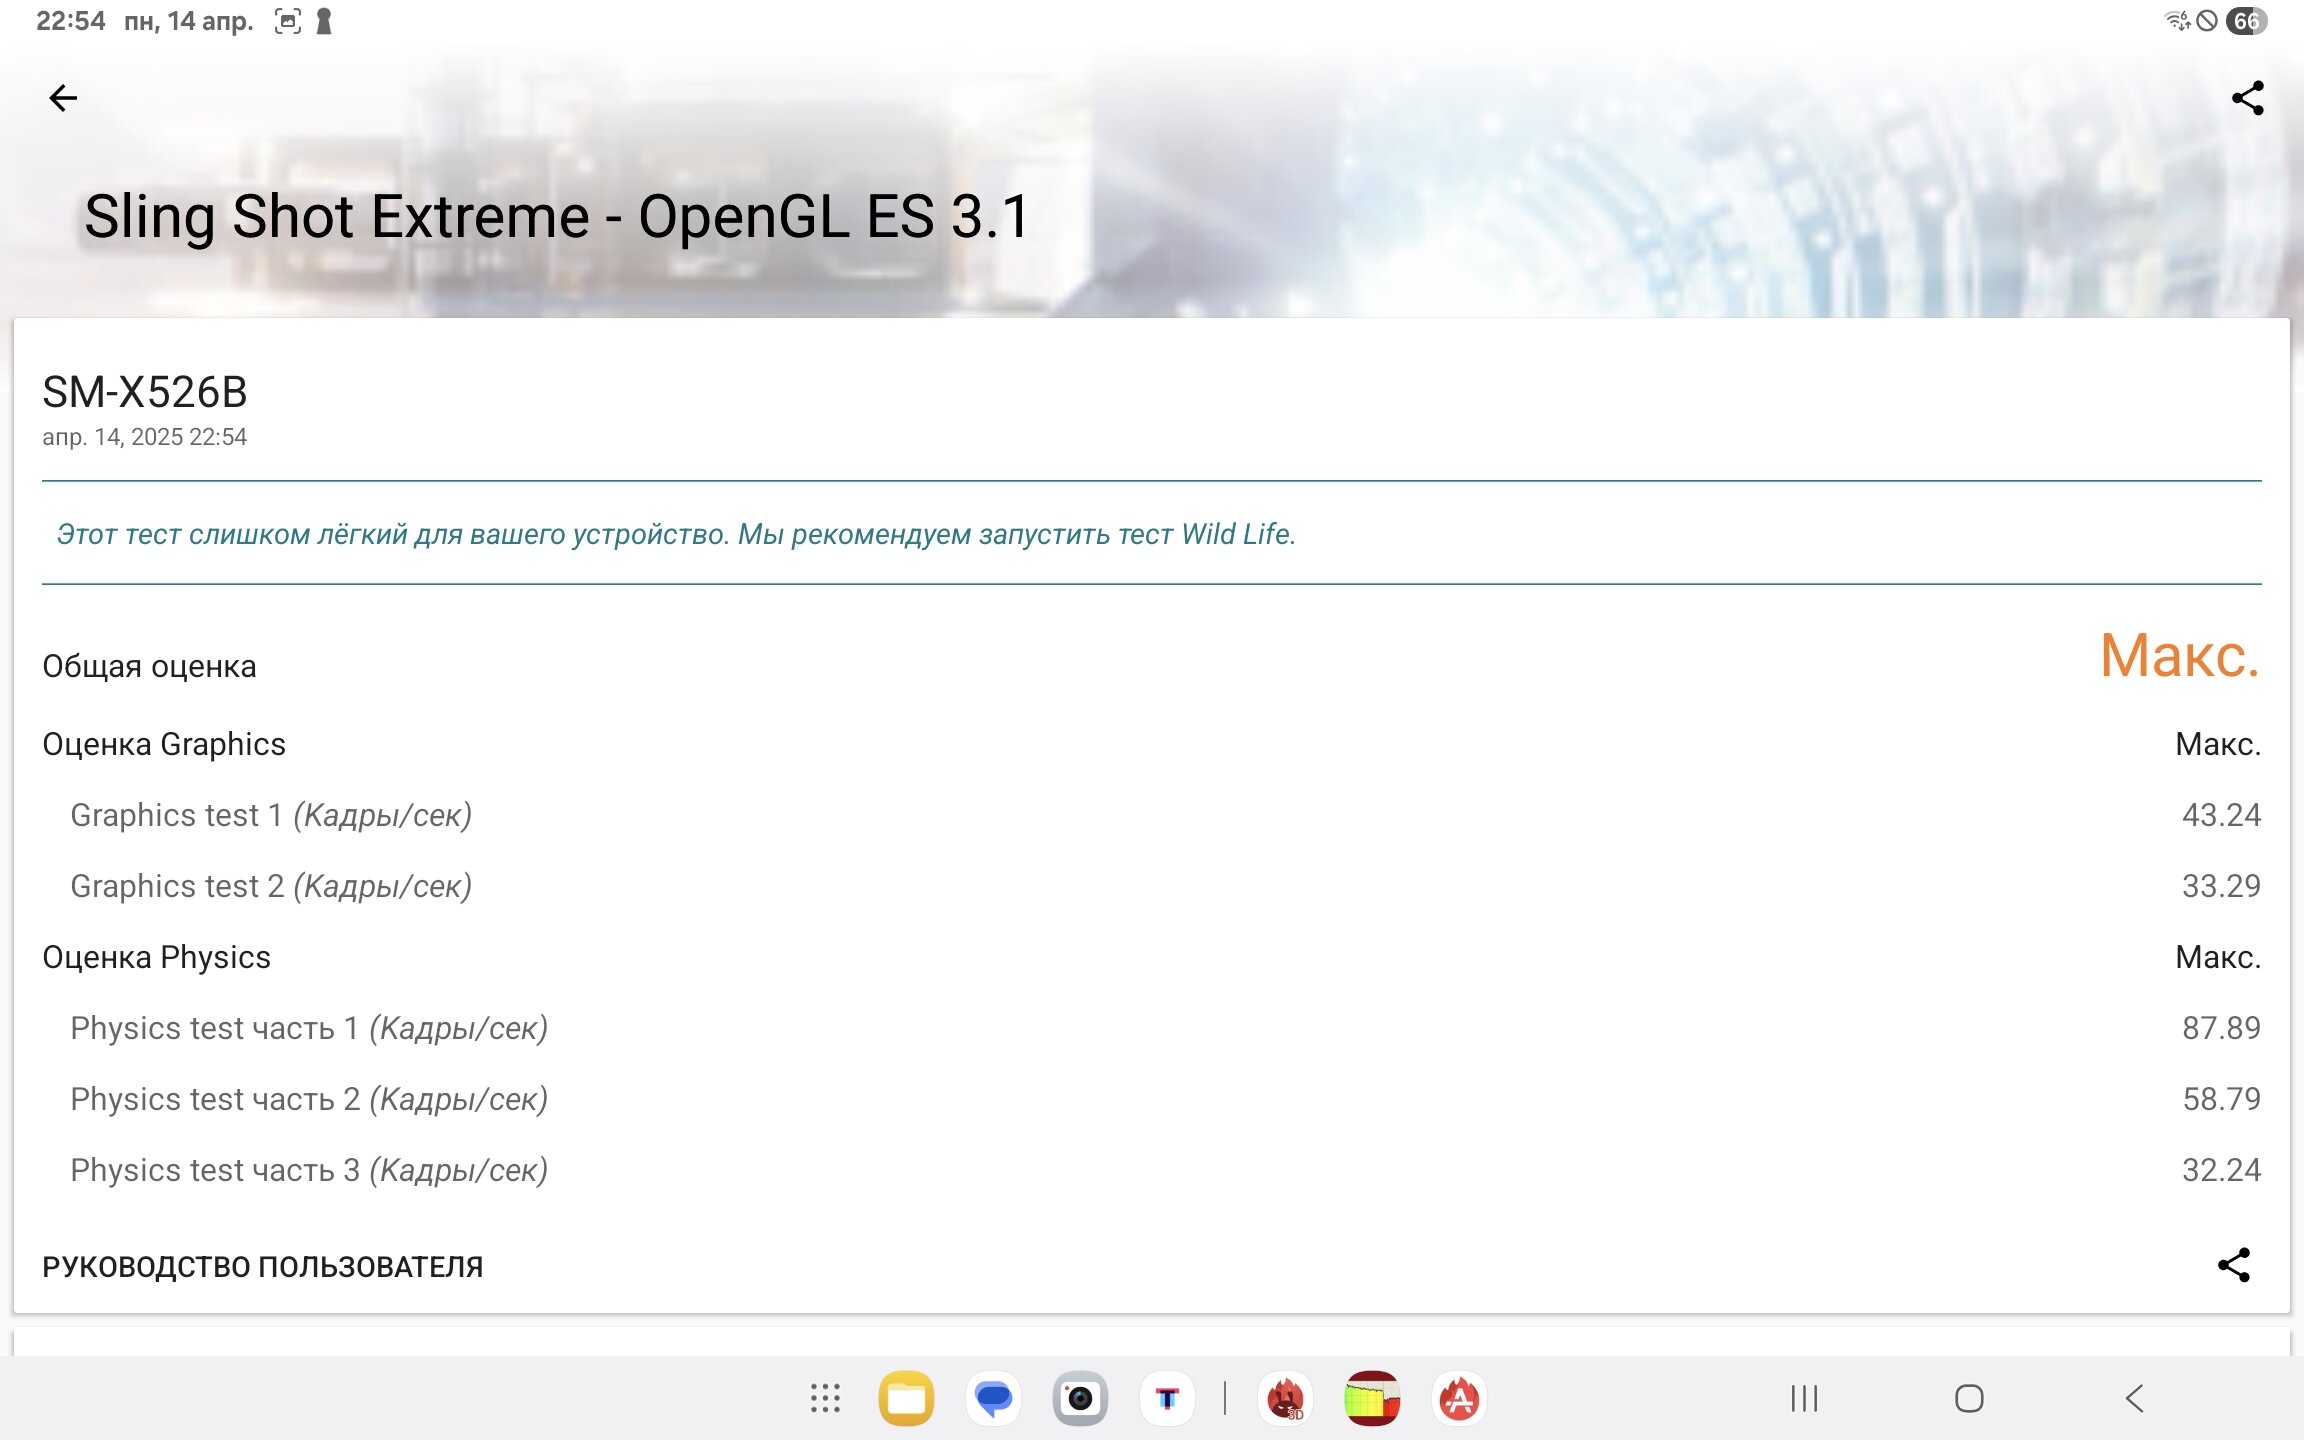Tap the system Back navigation chevron
The width and height of the screenshot is (2304, 1440).
[2134, 1398]
